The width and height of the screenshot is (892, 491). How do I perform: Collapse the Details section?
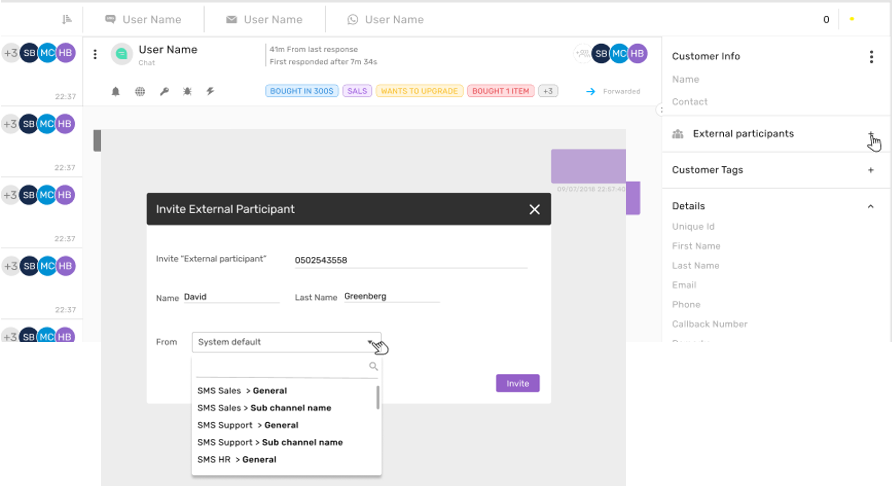pos(870,207)
